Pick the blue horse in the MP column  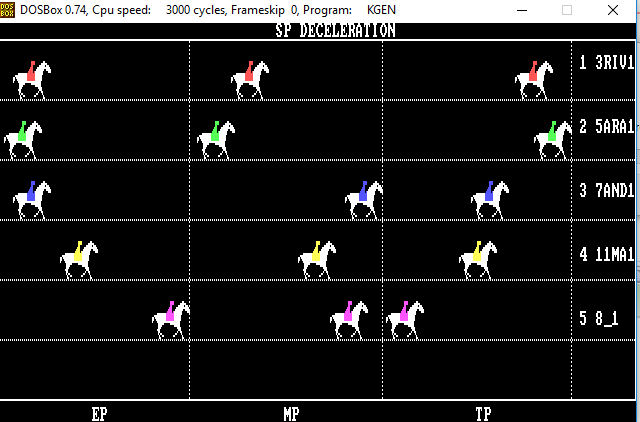tap(364, 200)
